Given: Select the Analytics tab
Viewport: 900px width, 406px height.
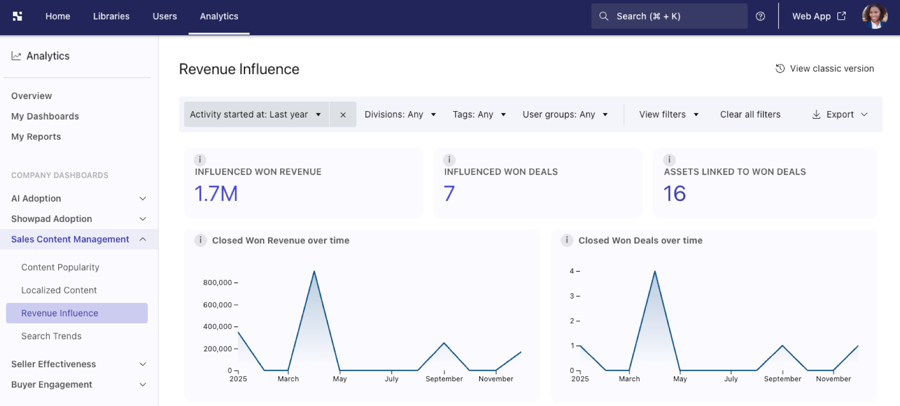Looking at the screenshot, I should coord(219,16).
